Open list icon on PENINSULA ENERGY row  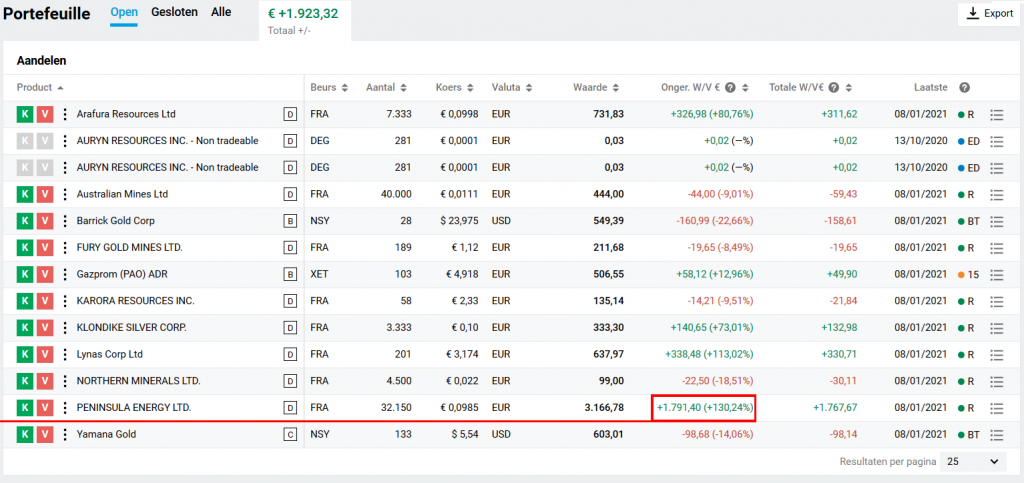[997, 409]
